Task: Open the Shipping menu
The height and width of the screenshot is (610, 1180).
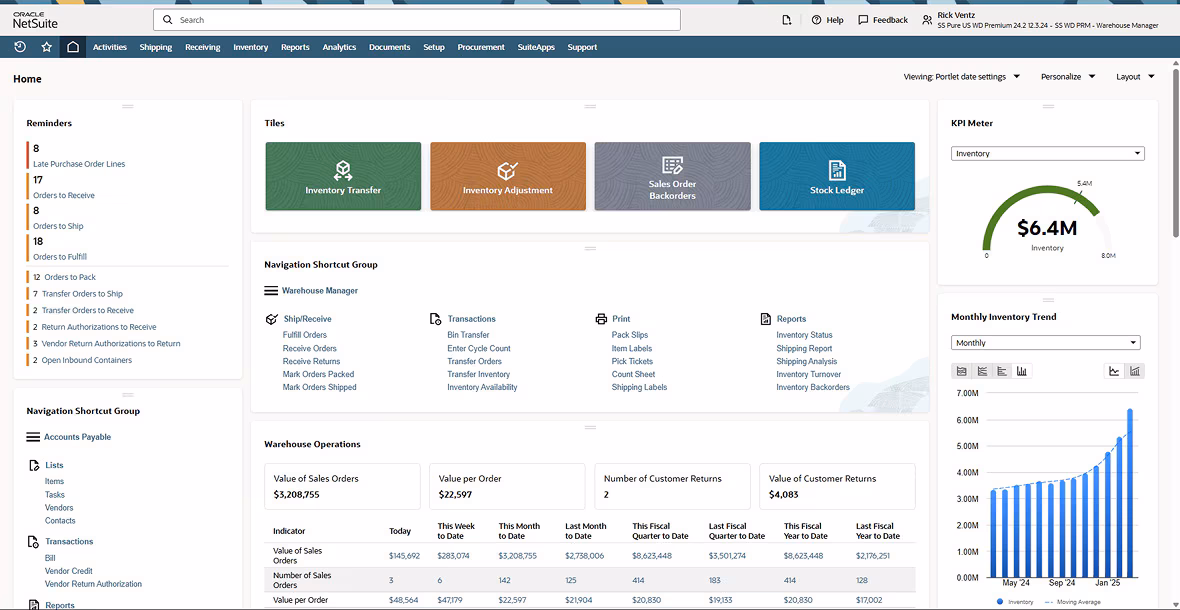Action: (x=156, y=47)
